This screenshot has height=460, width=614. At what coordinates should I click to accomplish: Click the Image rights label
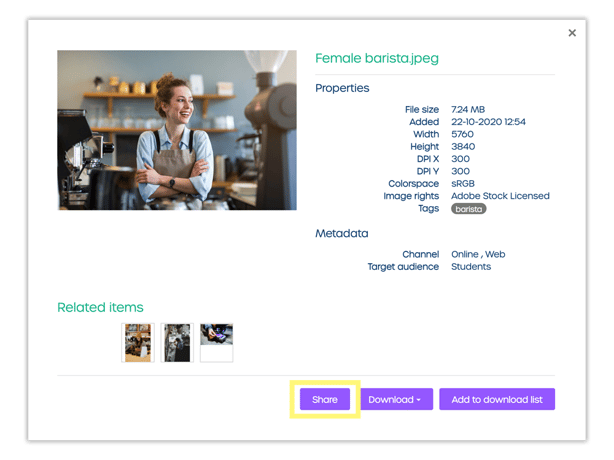[x=411, y=196]
